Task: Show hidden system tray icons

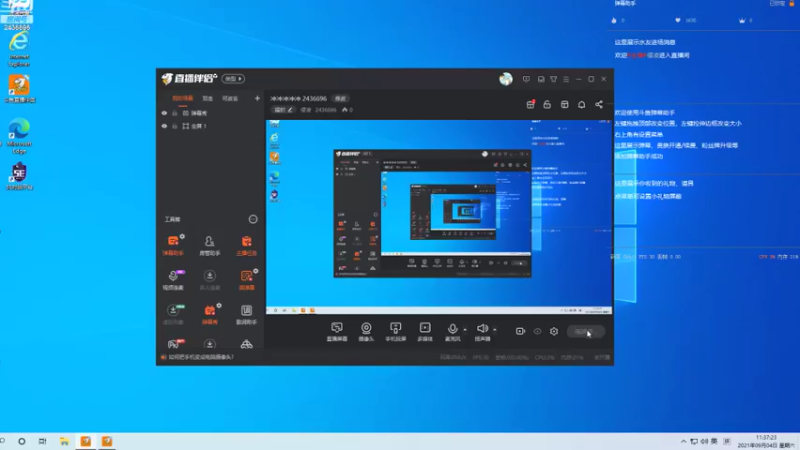Action: [683, 441]
